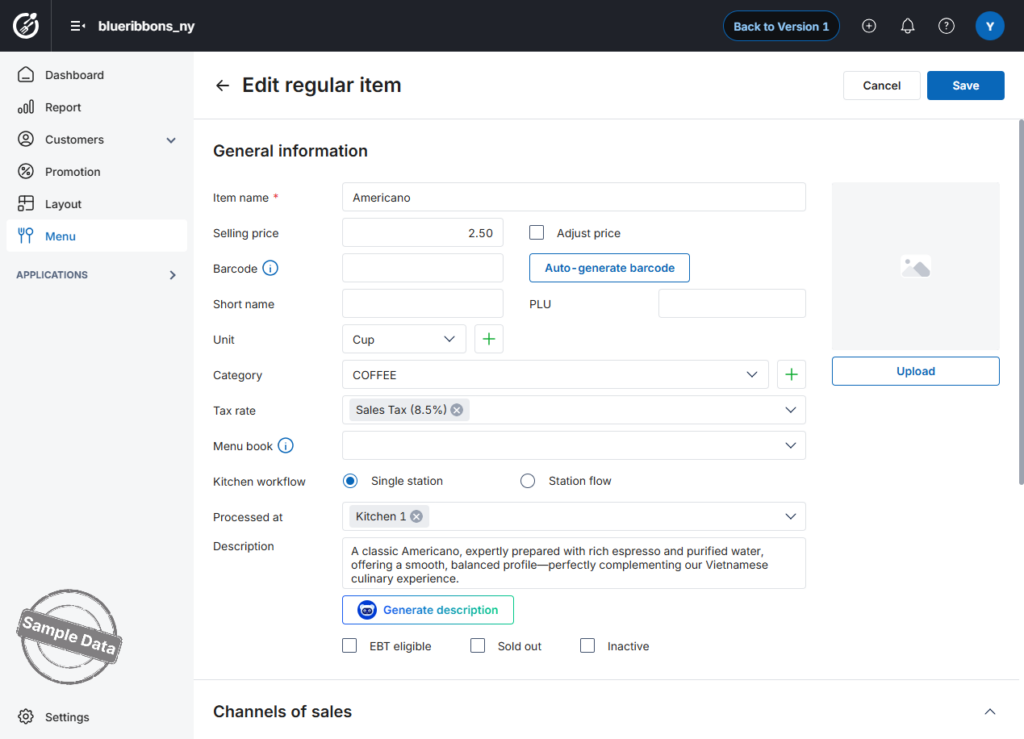1024x739 pixels.
Task: Click the Menu fork and spoon icon
Action: [25, 236]
